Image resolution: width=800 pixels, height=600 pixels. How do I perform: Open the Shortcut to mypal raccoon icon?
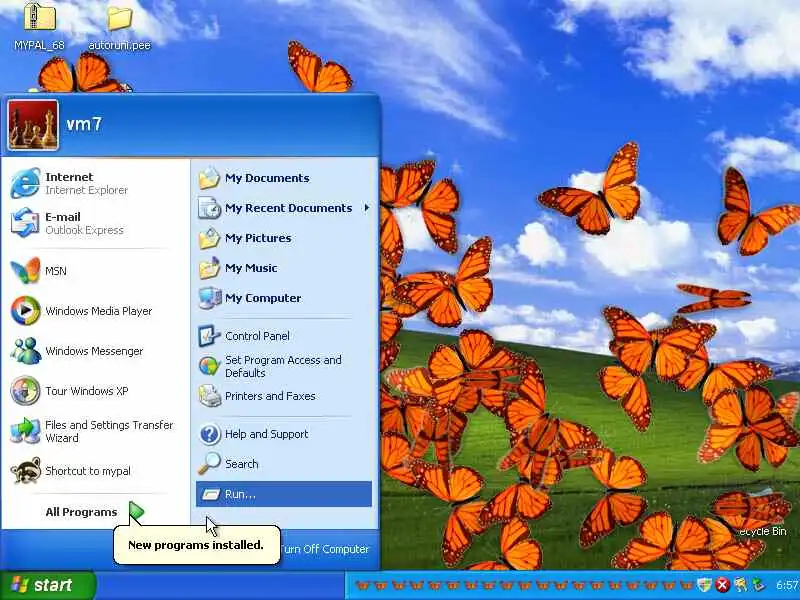tap(26, 470)
